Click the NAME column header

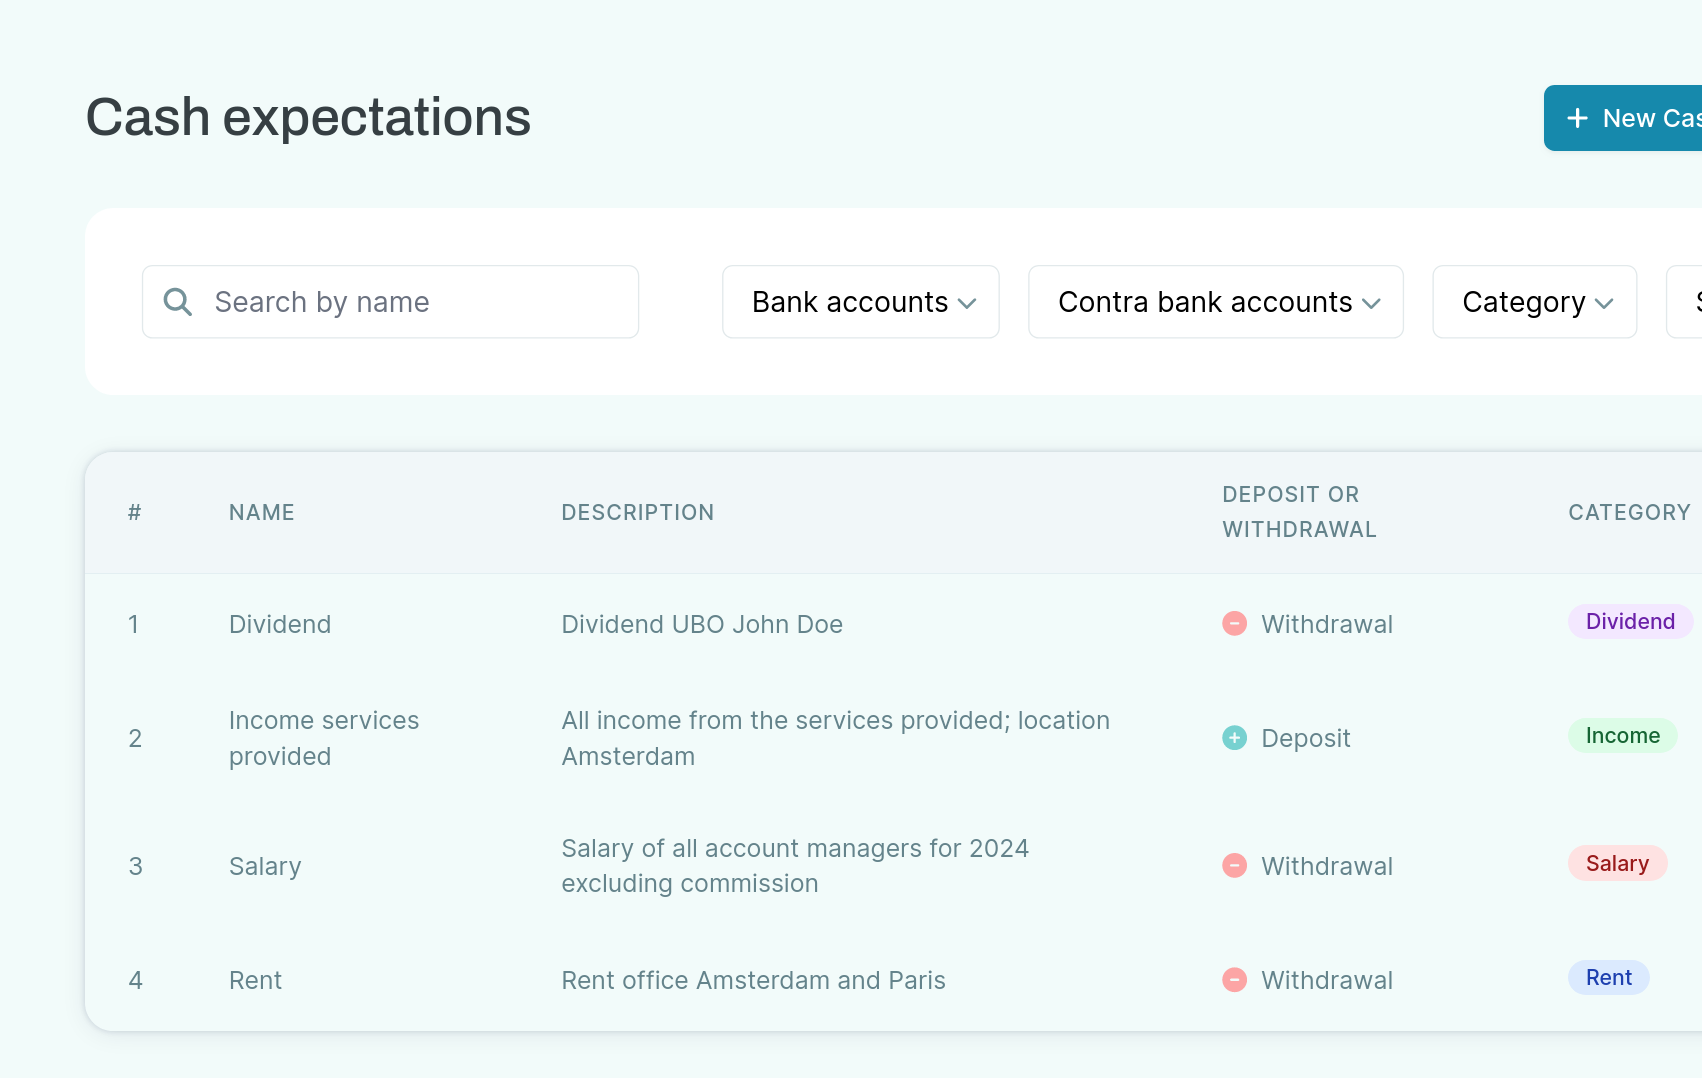[x=261, y=512]
